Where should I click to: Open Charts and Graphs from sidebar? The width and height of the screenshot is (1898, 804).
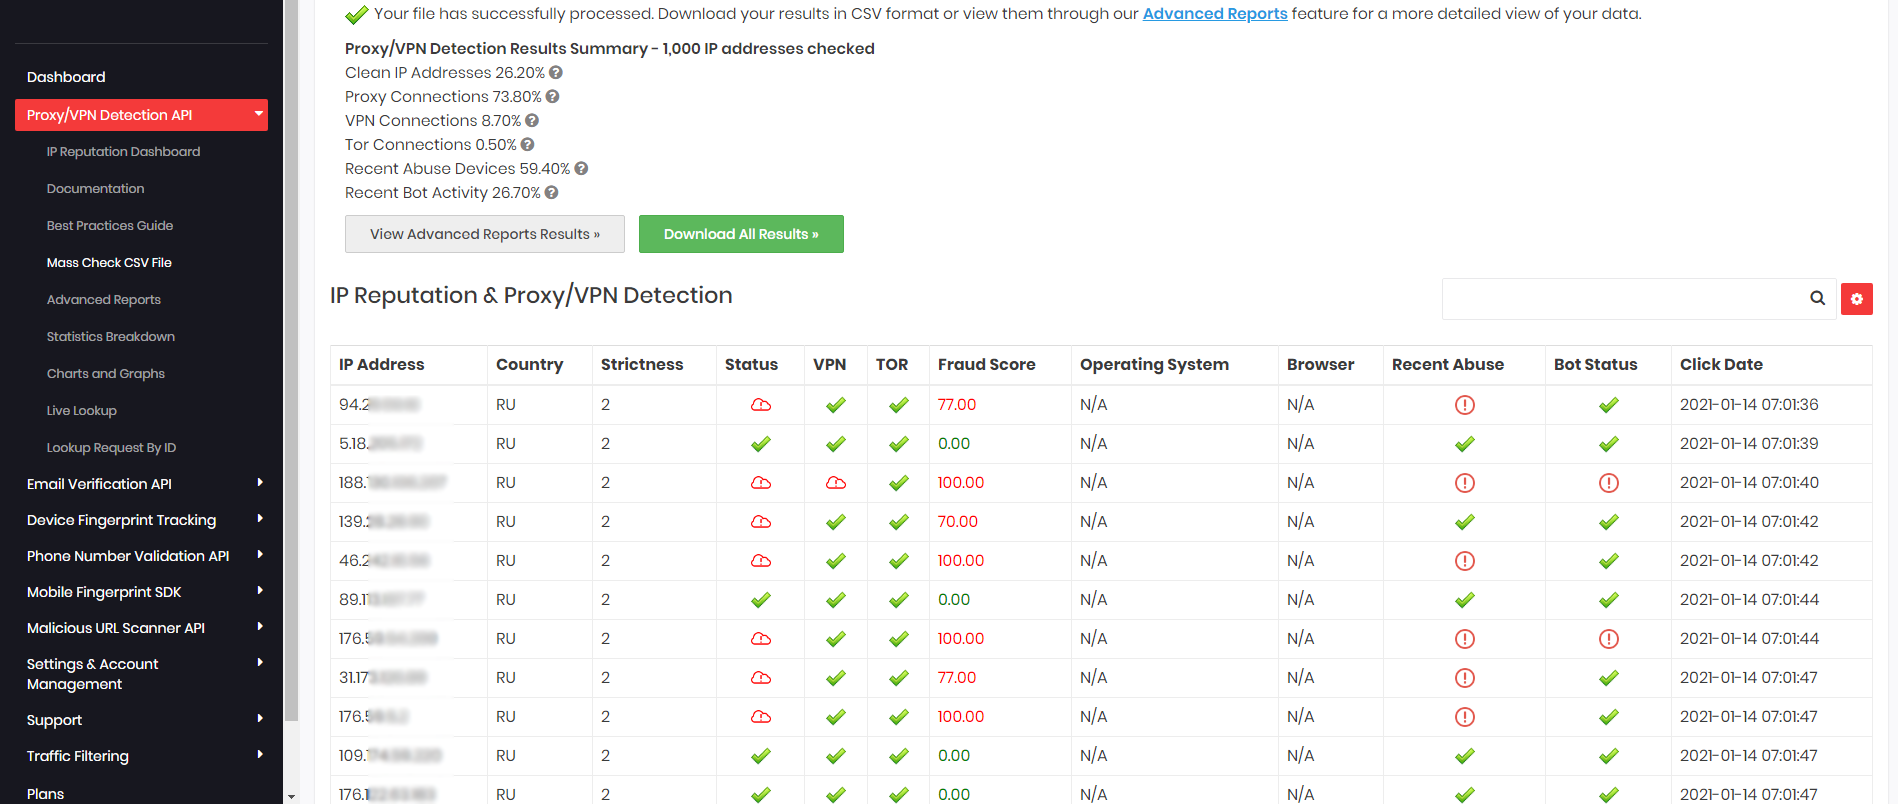(106, 374)
